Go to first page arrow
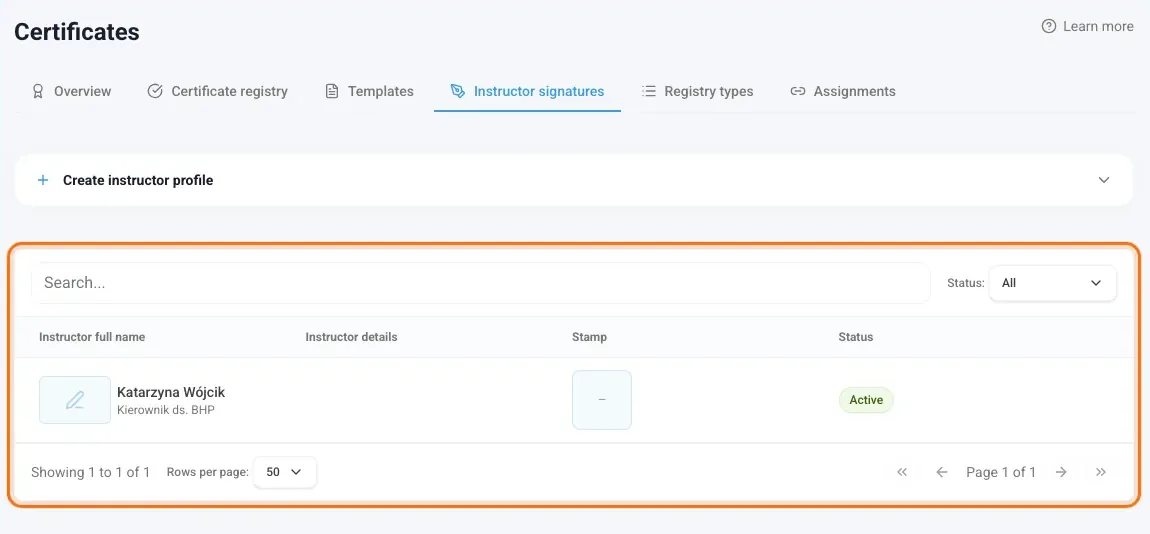Viewport: 1150px width, 534px height. pyautogui.click(x=902, y=472)
